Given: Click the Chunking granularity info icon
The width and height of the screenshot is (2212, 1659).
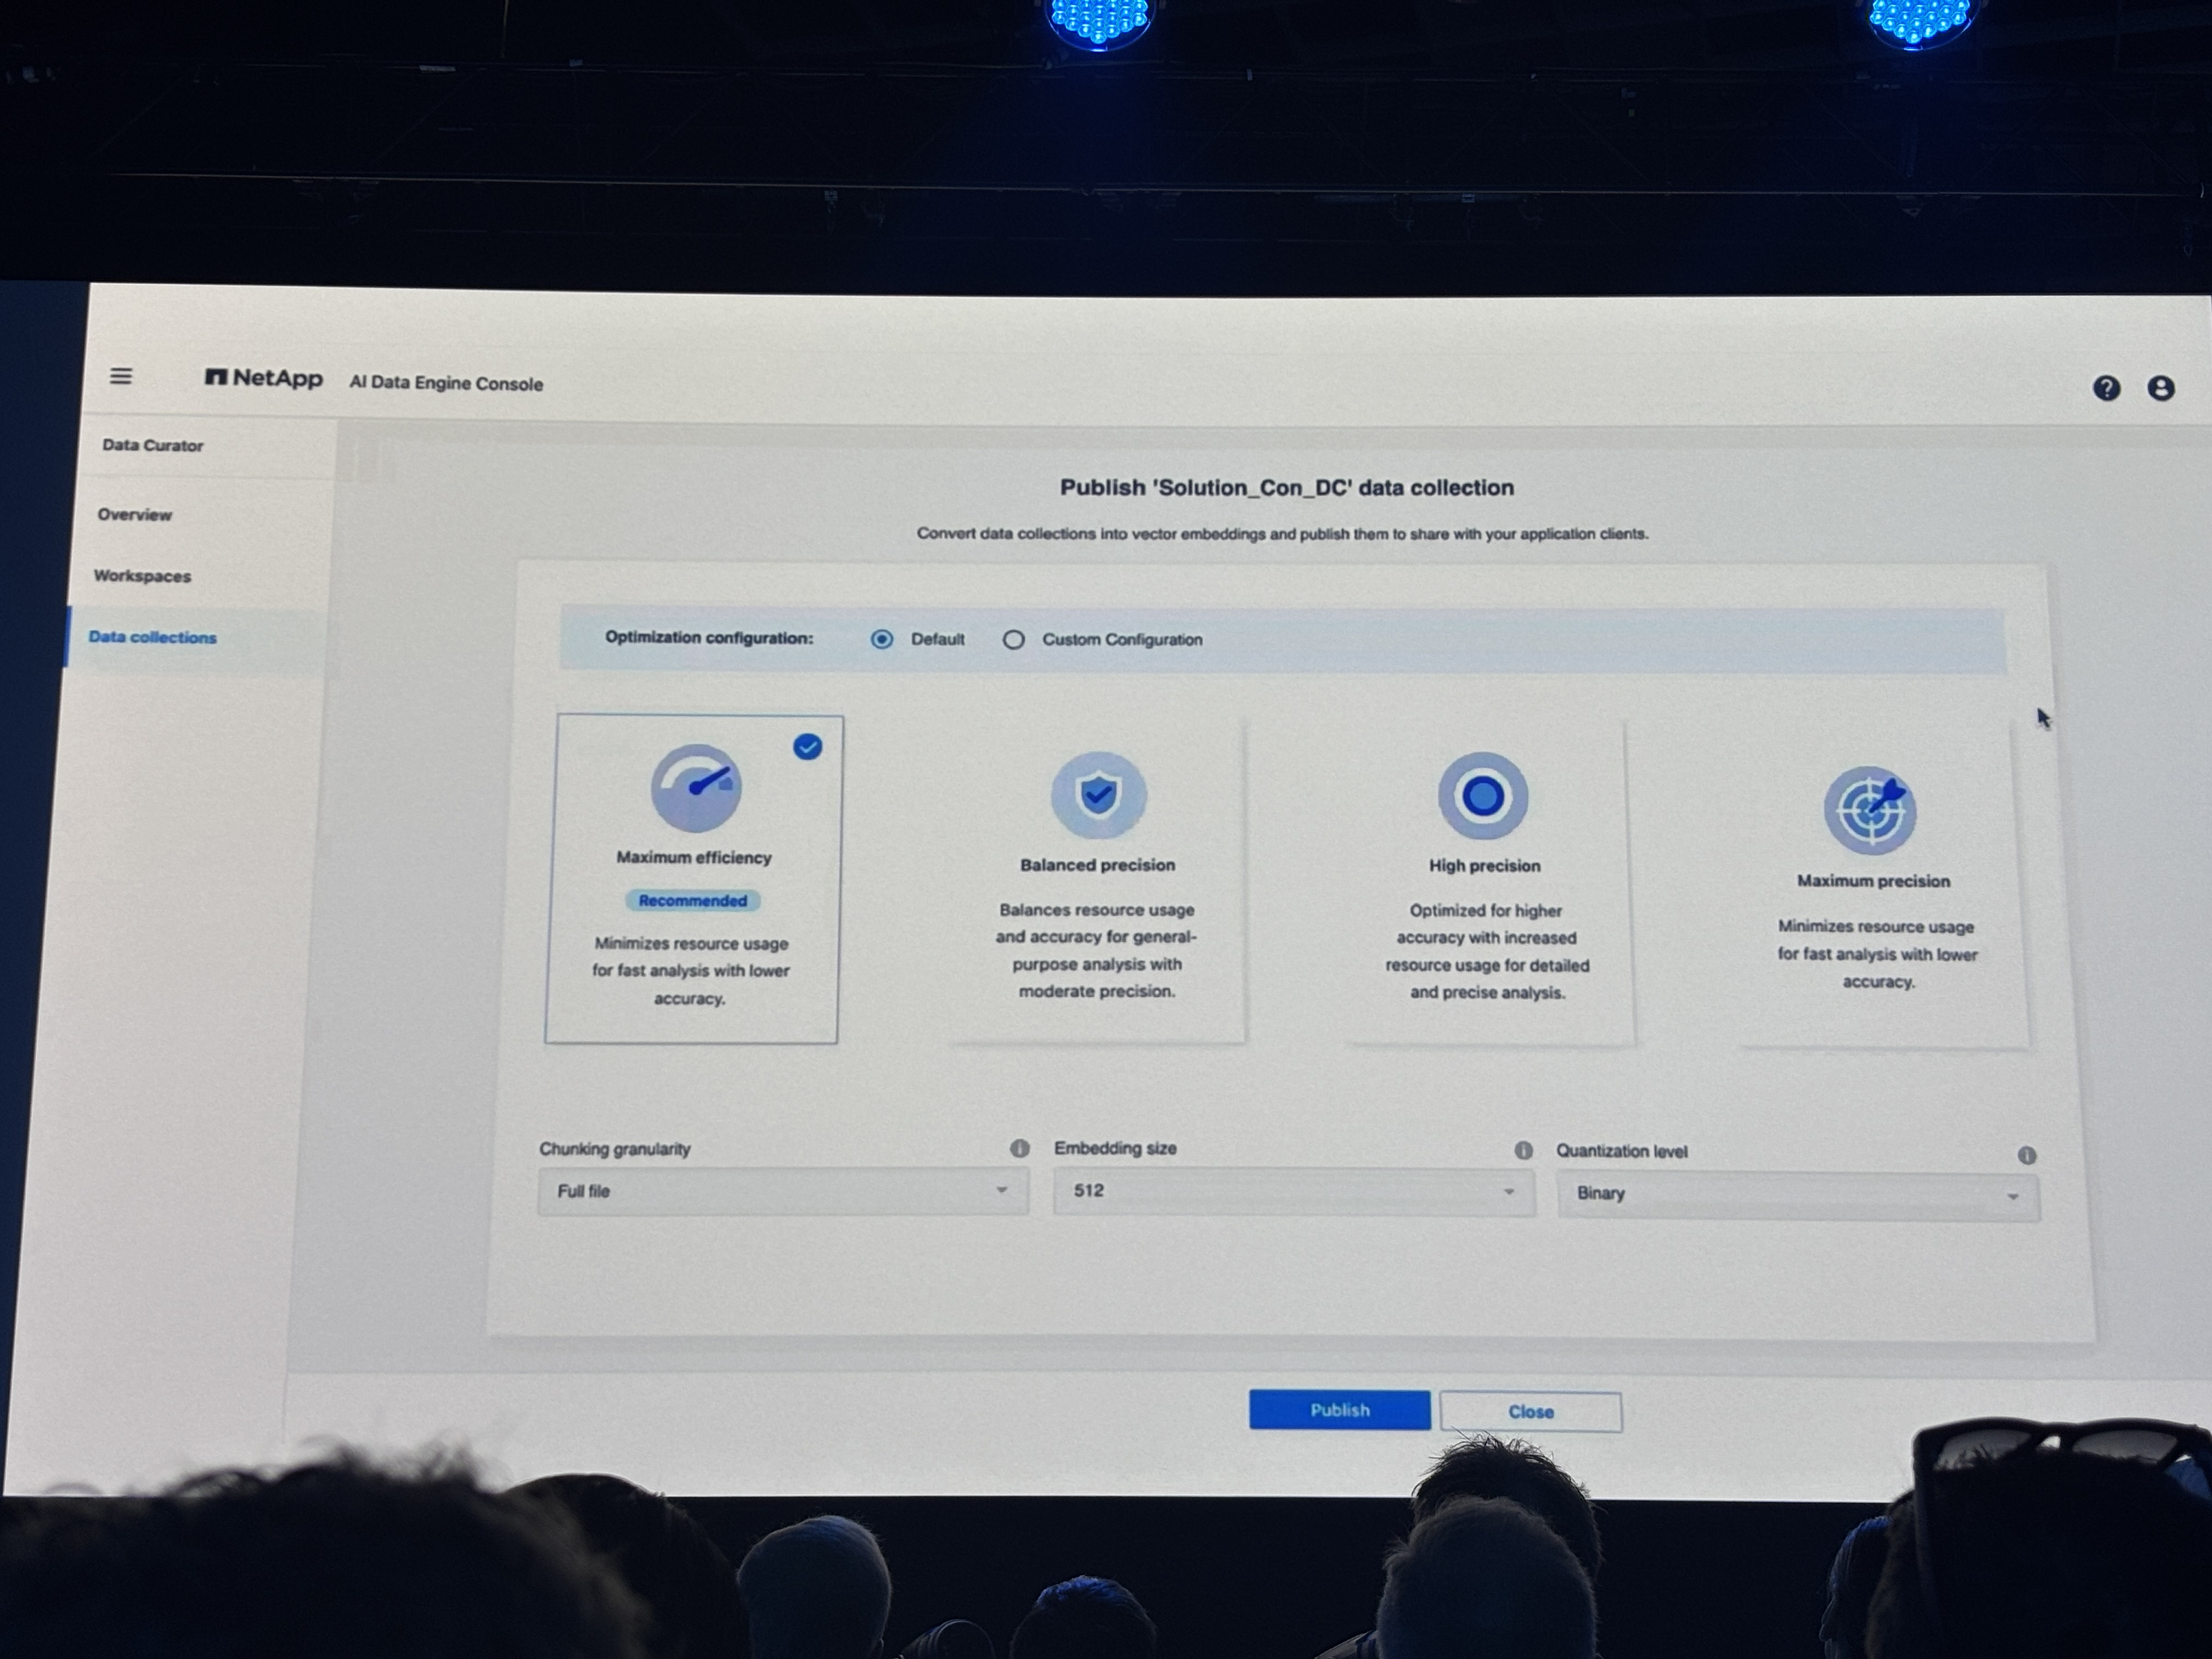Looking at the screenshot, I should (x=1019, y=1148).
